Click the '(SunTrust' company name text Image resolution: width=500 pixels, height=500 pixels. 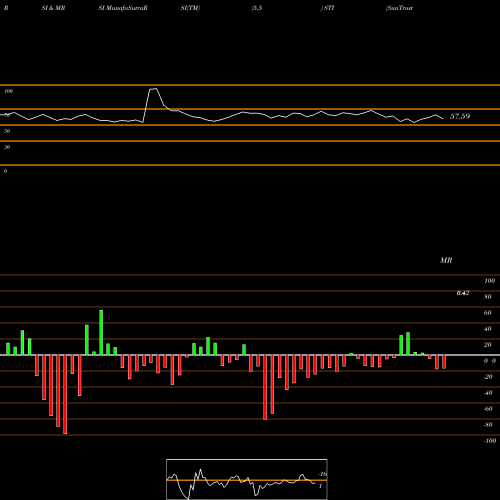399,8
